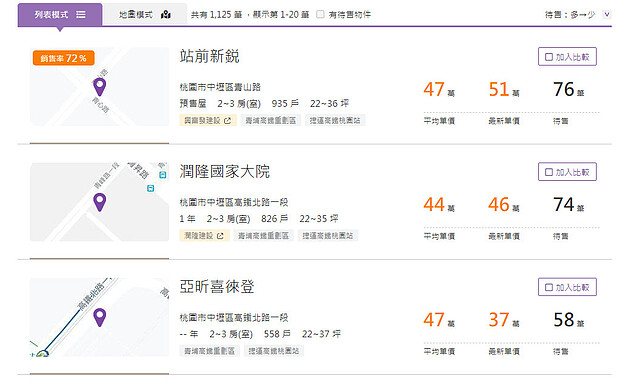Click average price 47萬 for 站前新銳
Screen dimensions: 639x387
(439, 89)
